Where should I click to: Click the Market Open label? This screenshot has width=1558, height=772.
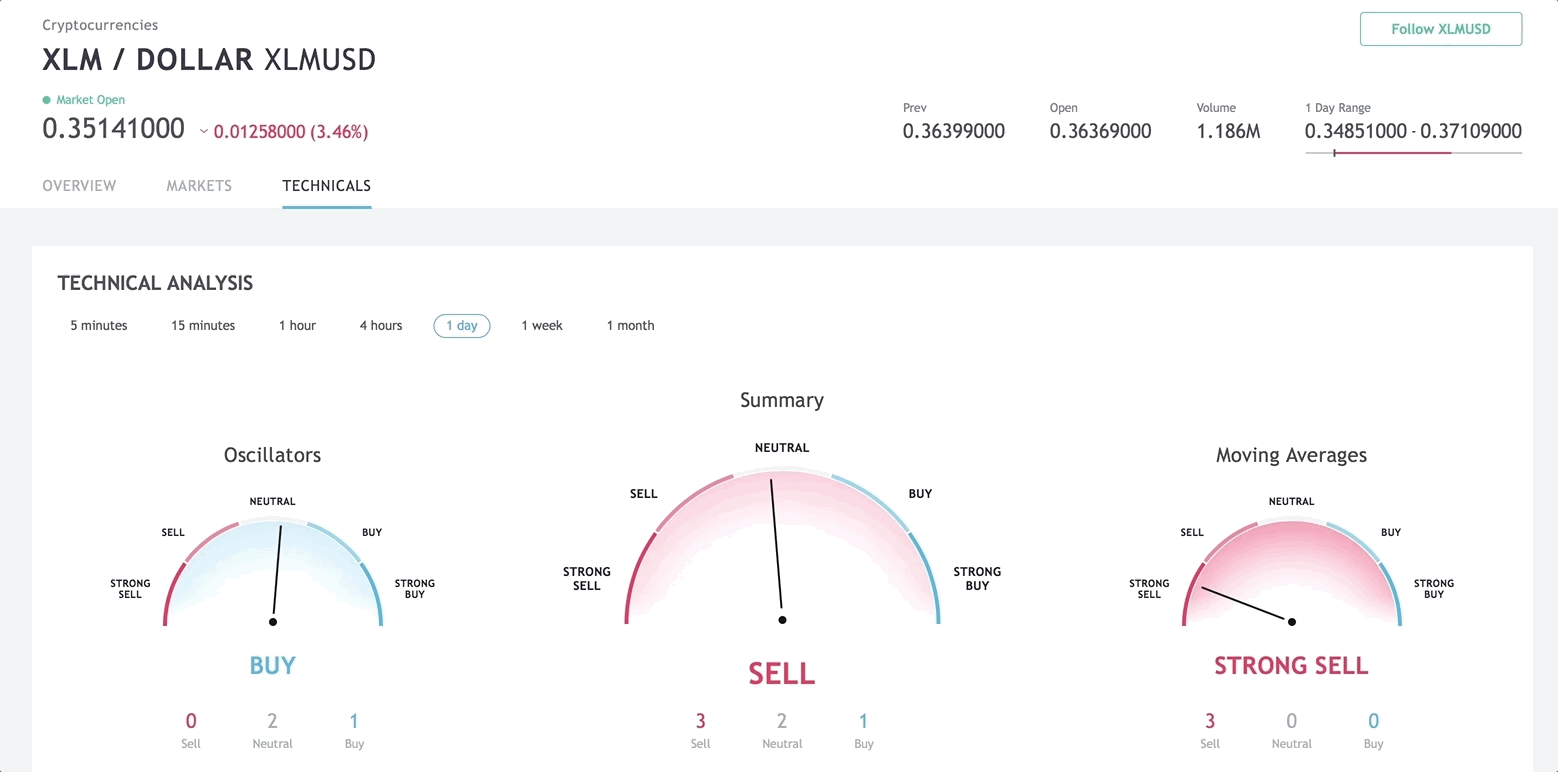click(90, 100)
